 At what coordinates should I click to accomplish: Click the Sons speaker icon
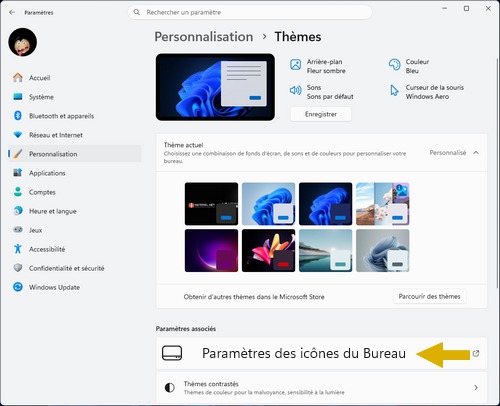[x=296, y=90]
